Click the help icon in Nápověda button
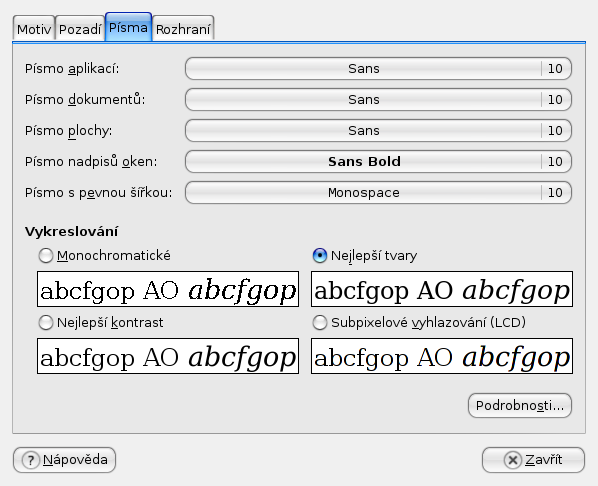598x486 pixels. tap(31, 460)
